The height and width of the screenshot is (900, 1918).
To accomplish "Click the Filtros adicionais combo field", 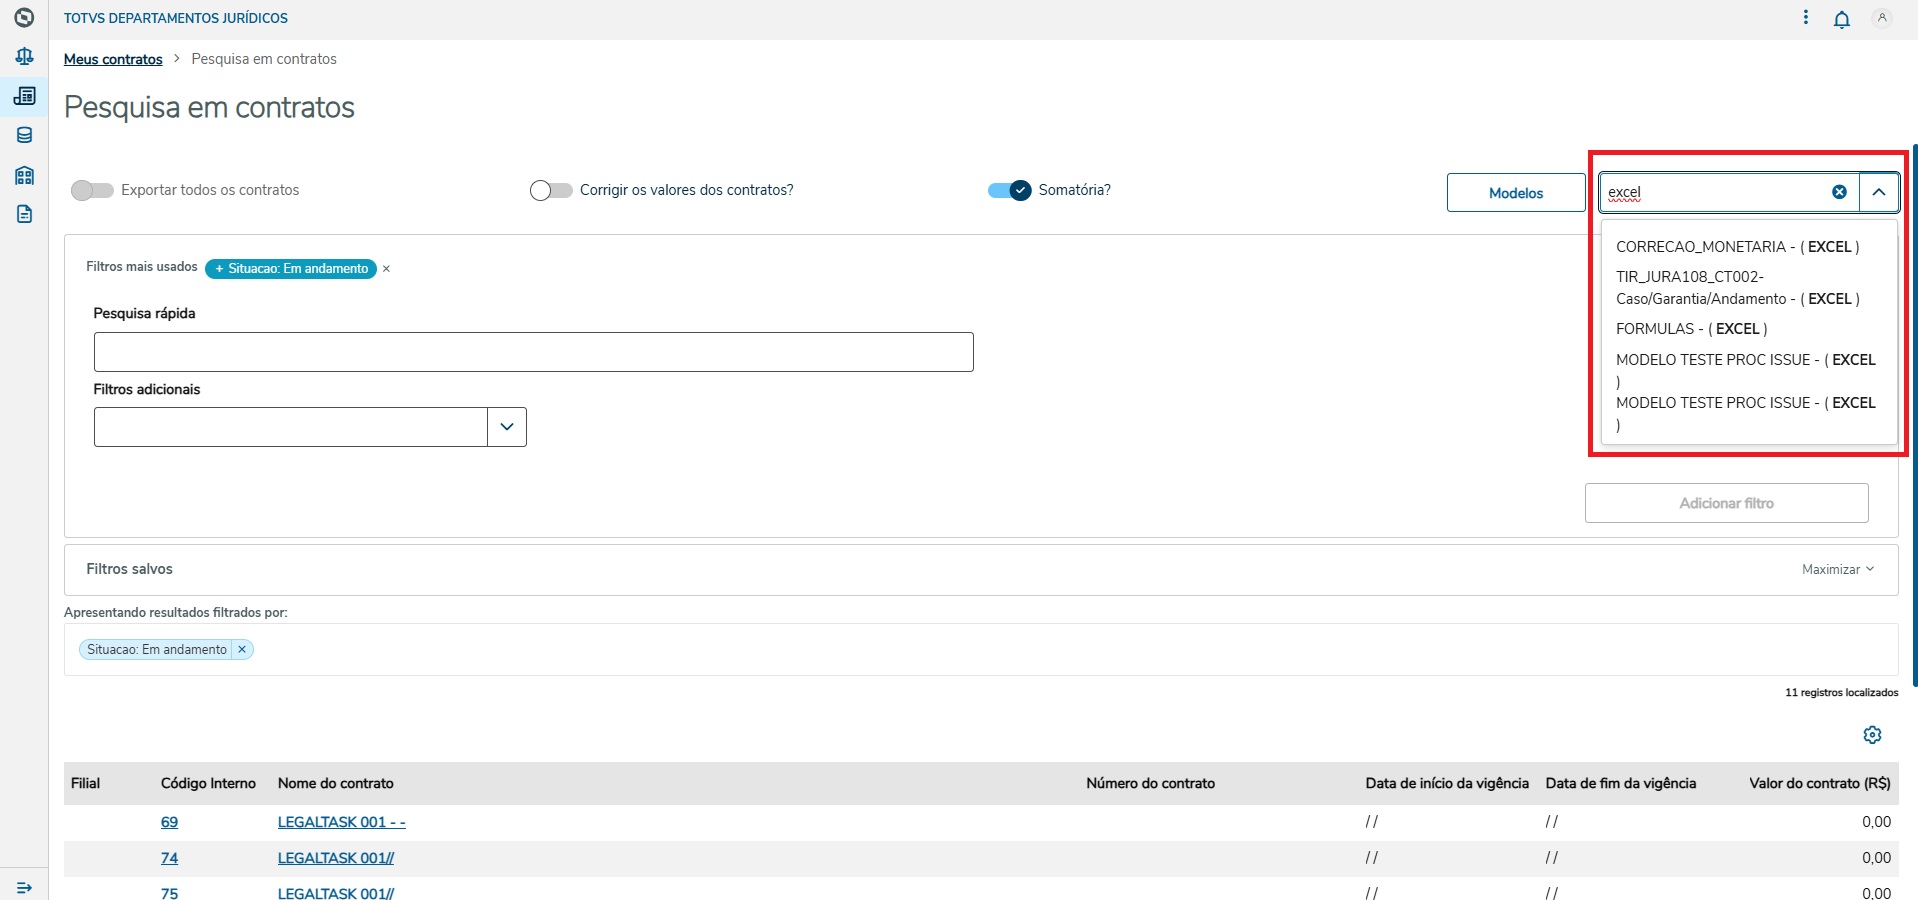I will click(x=291, y=427).
